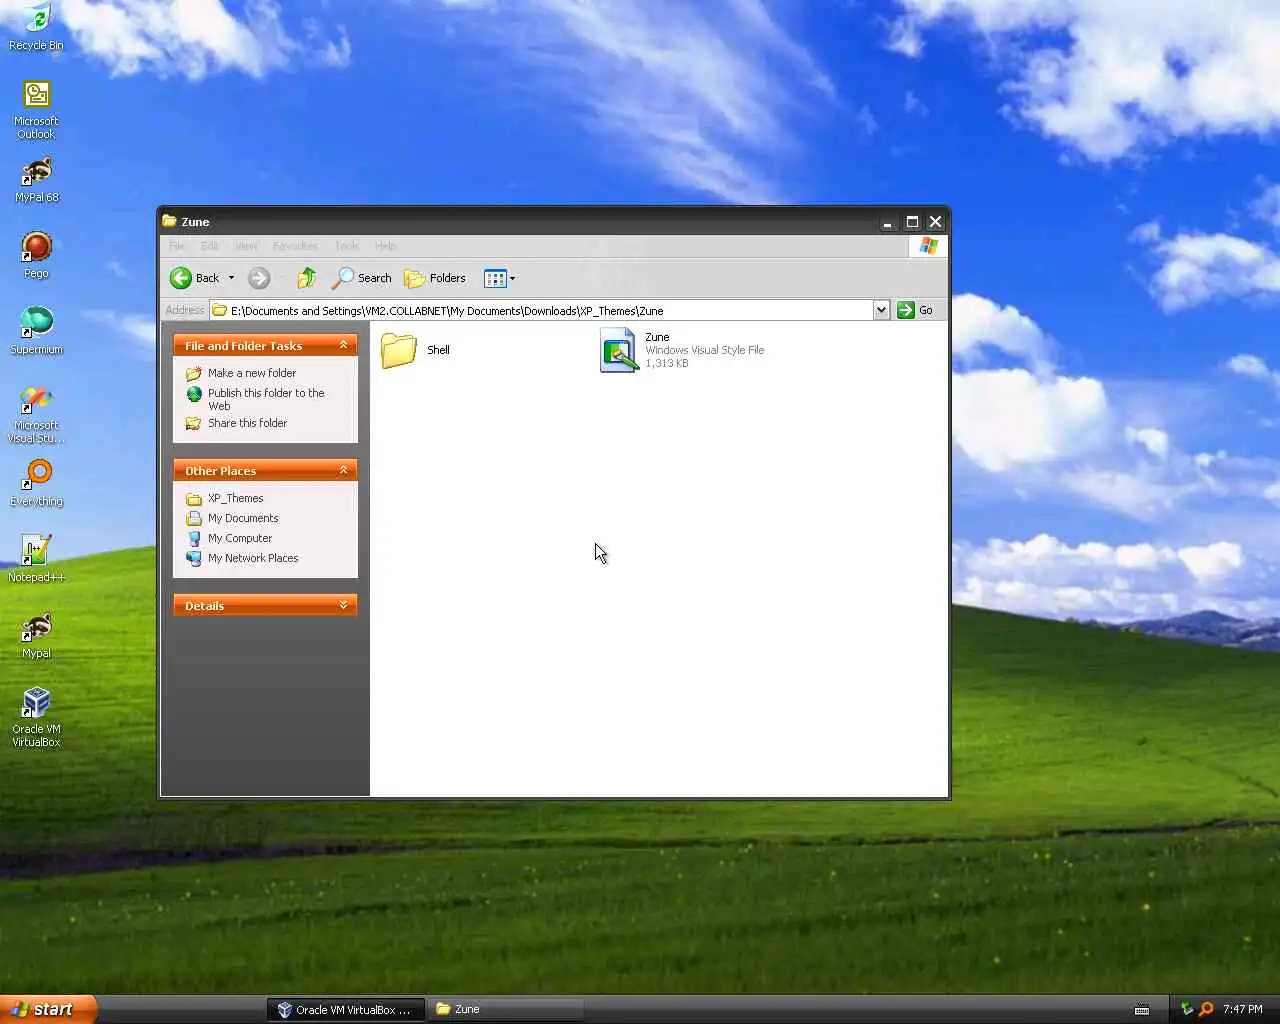1280x1024 pixels.
Task: Click the Forward navigation arrow
Action: (259, 278)
